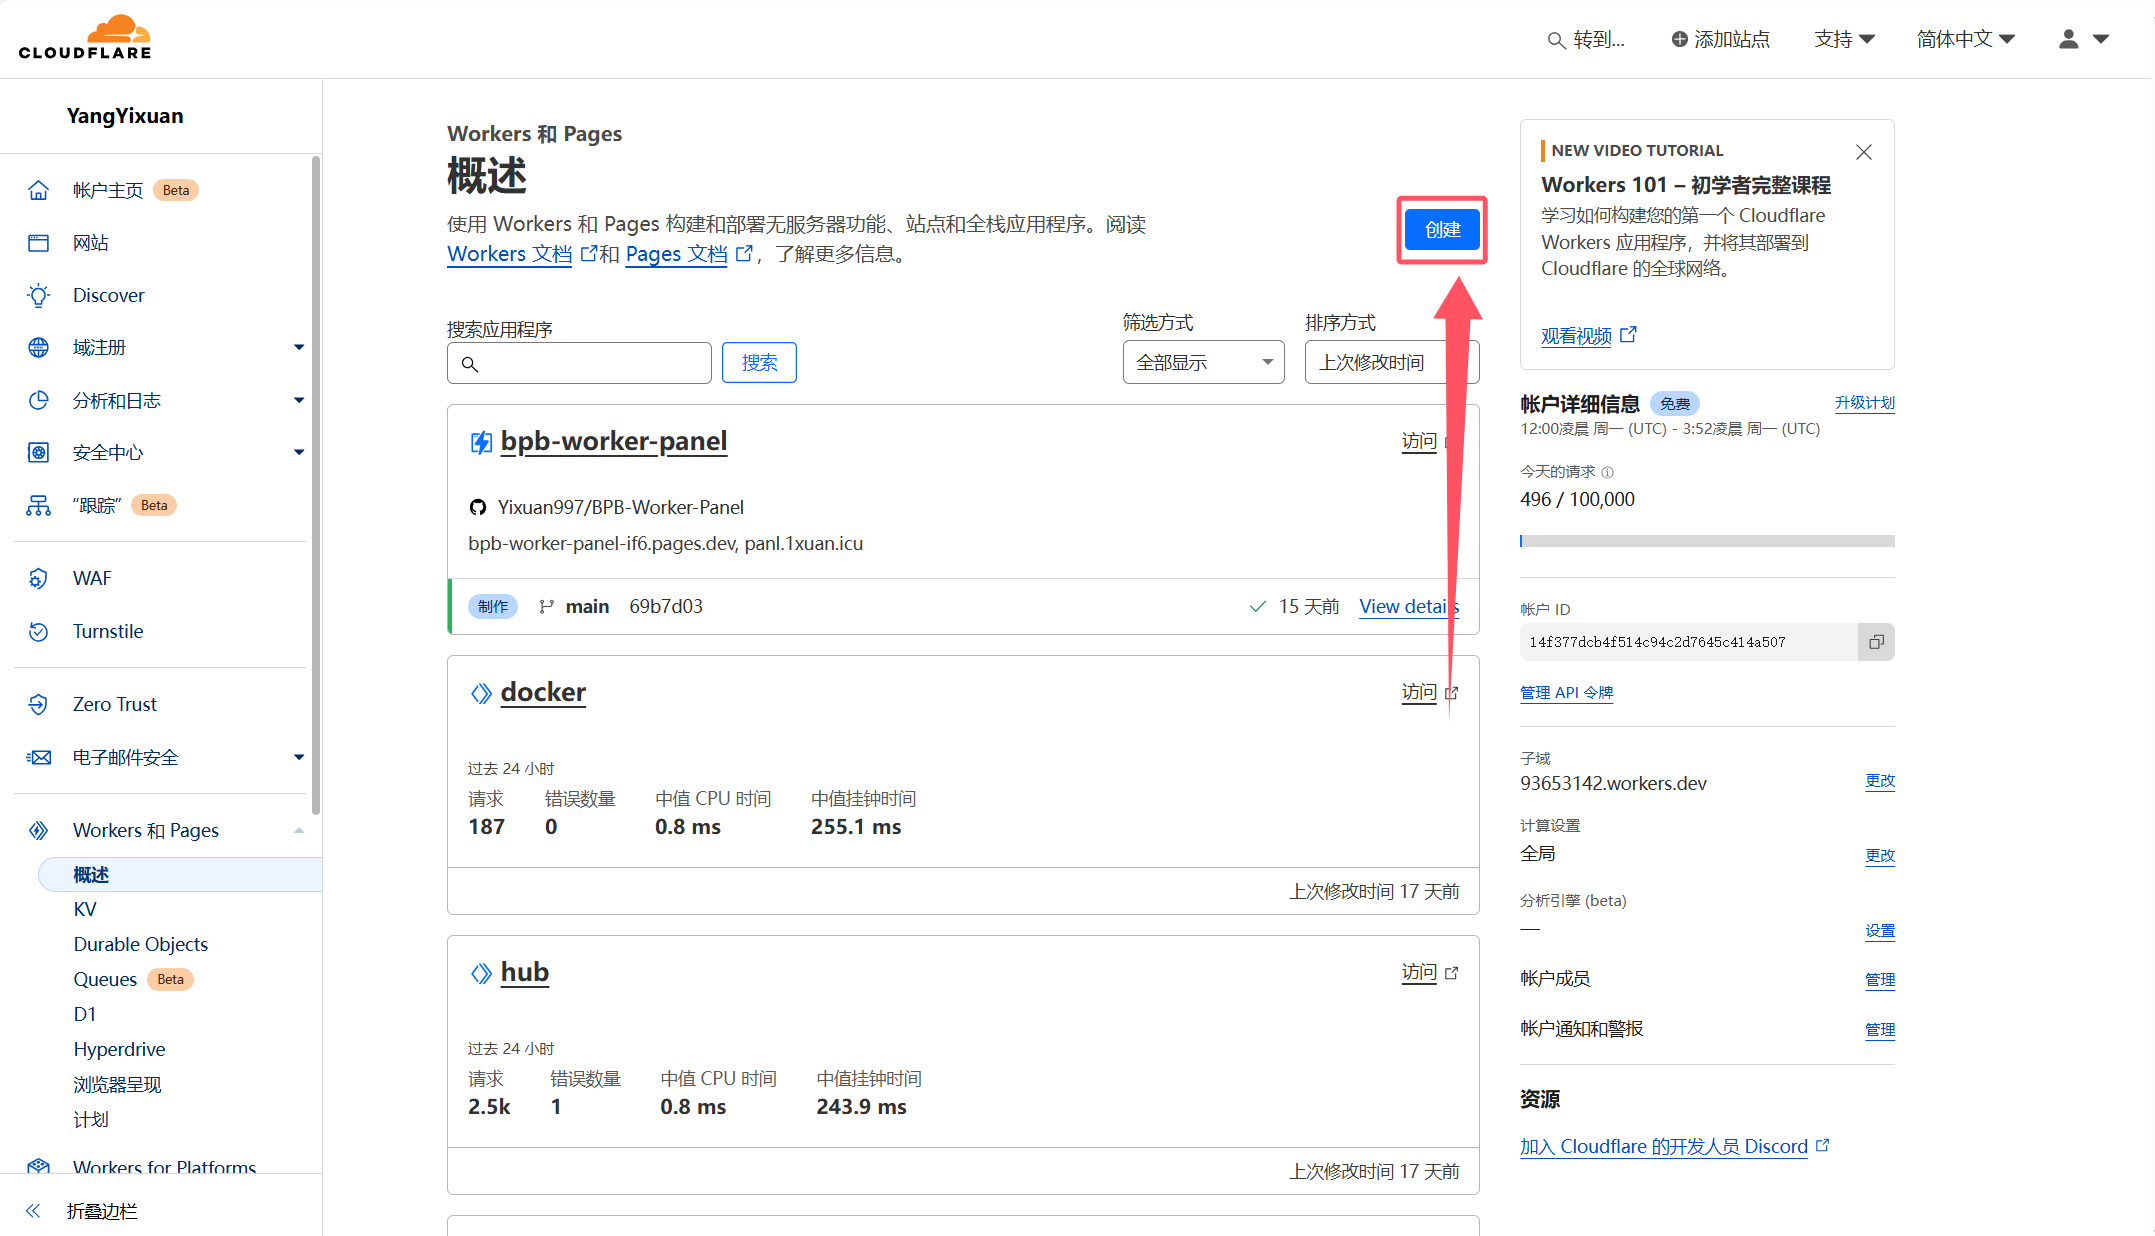This screenshot has width=2155, height=1236.
Task: Click the search 搜索 input field
Action: [580, 361]
